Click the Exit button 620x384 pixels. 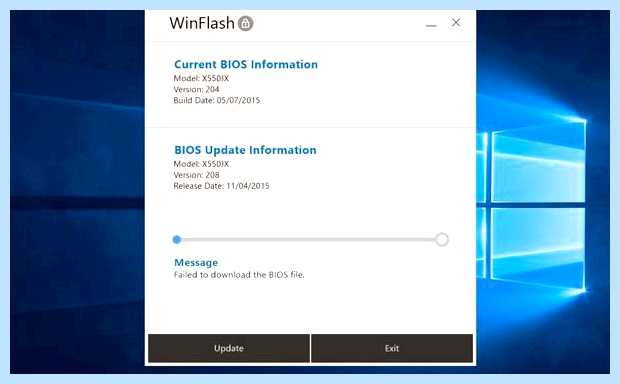point(392,348)
